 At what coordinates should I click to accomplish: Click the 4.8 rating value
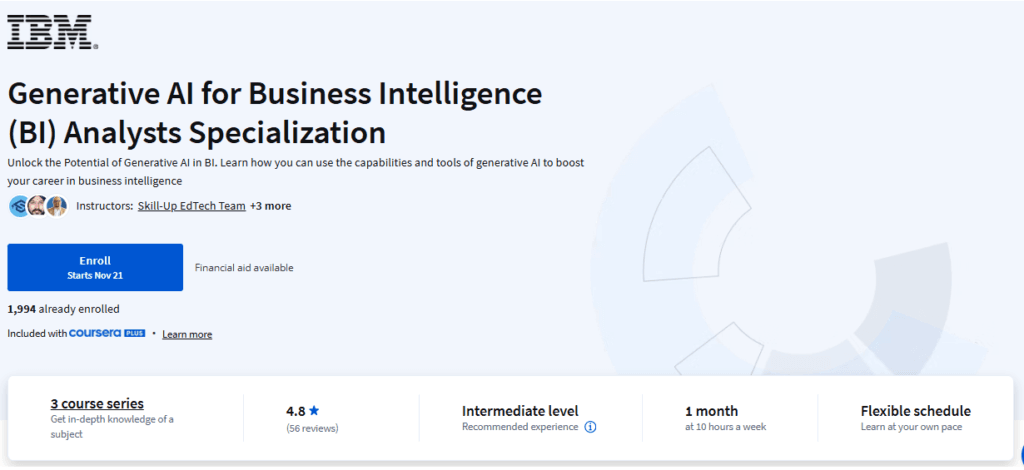click(295, 411)
